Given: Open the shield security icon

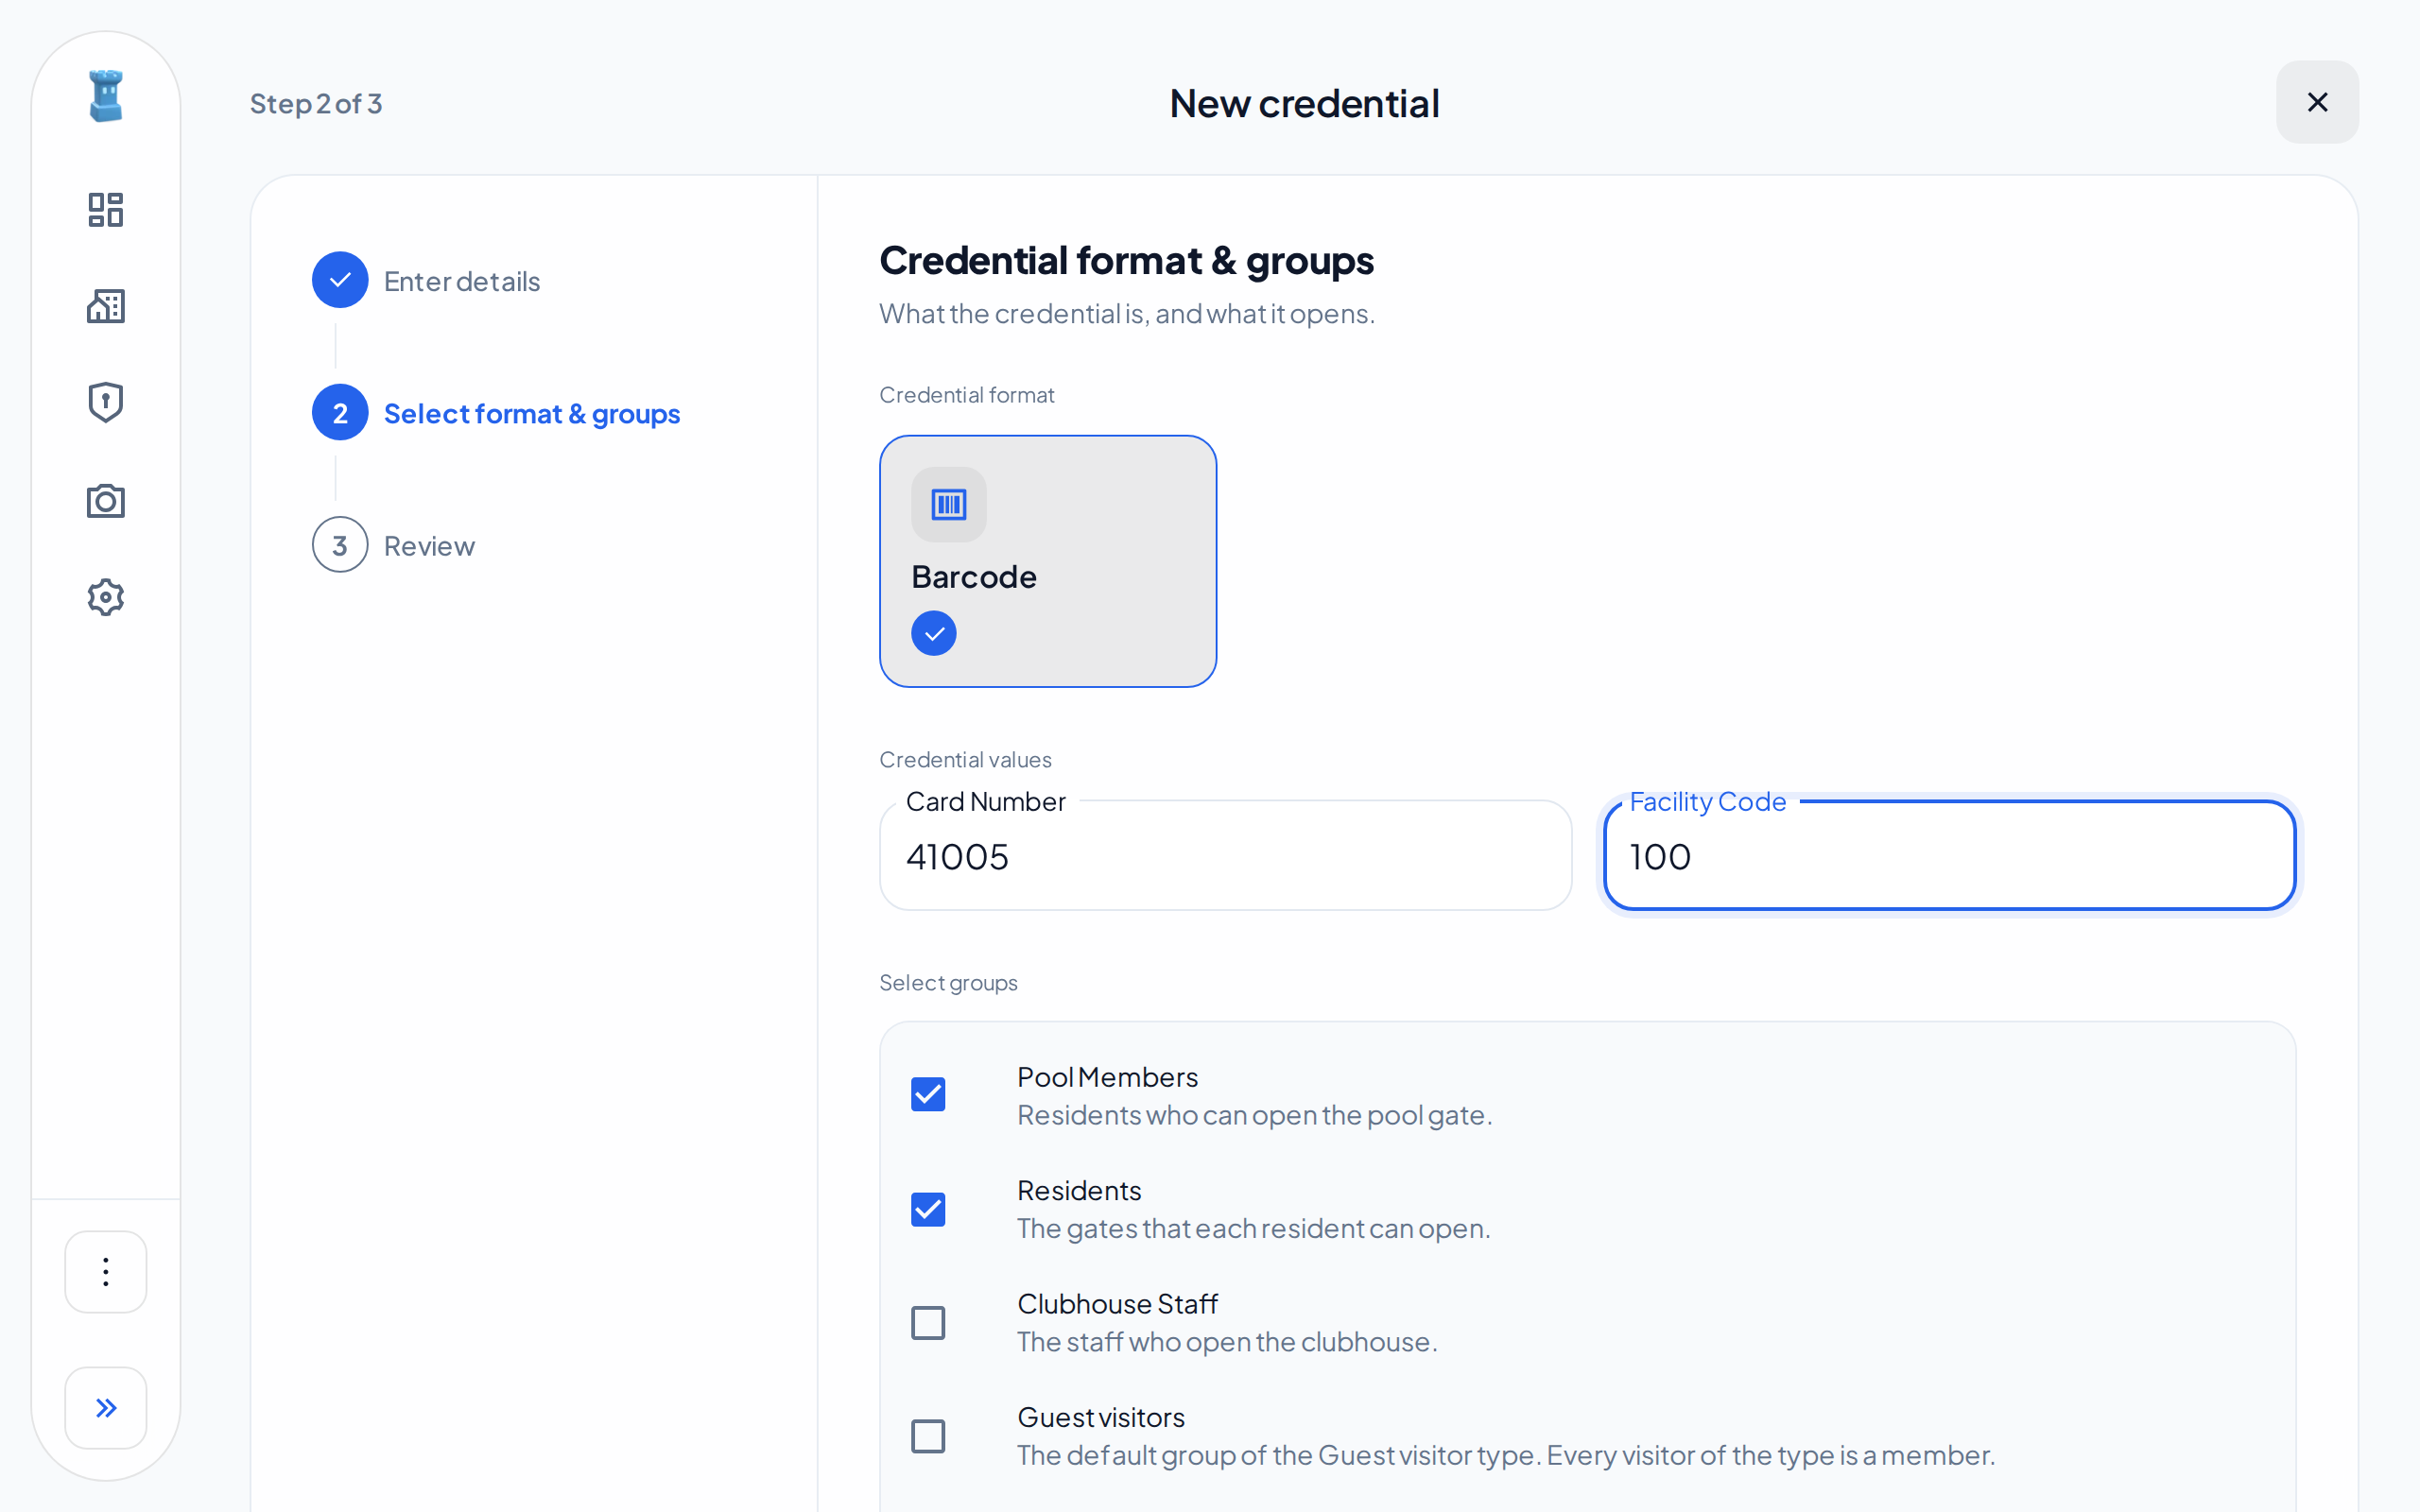Looking at the screenshot, I should (106, 402).
